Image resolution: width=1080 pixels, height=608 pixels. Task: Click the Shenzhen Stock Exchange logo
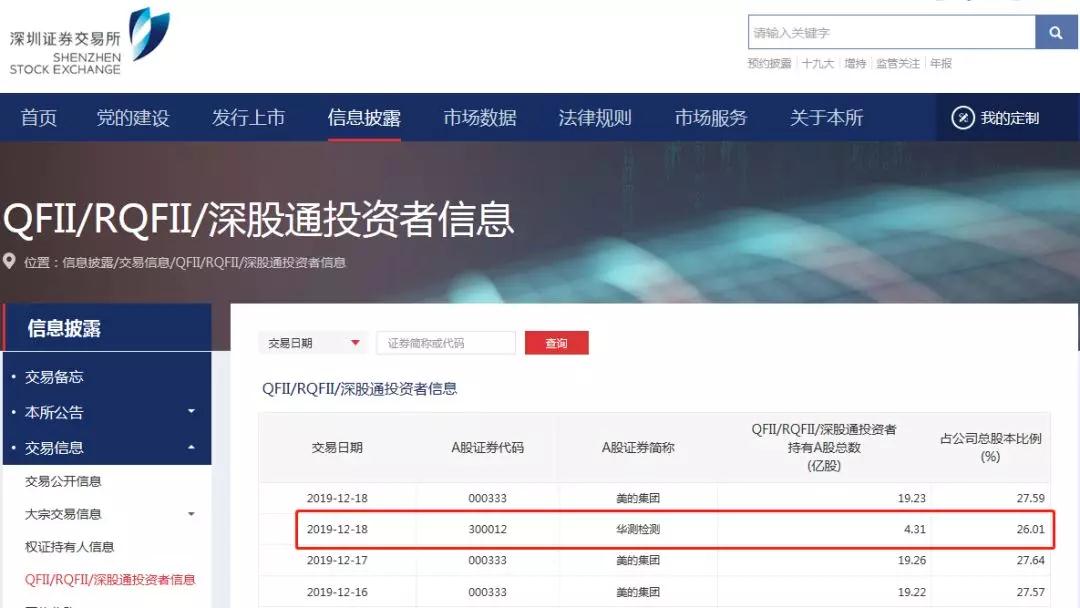point(90,41)
